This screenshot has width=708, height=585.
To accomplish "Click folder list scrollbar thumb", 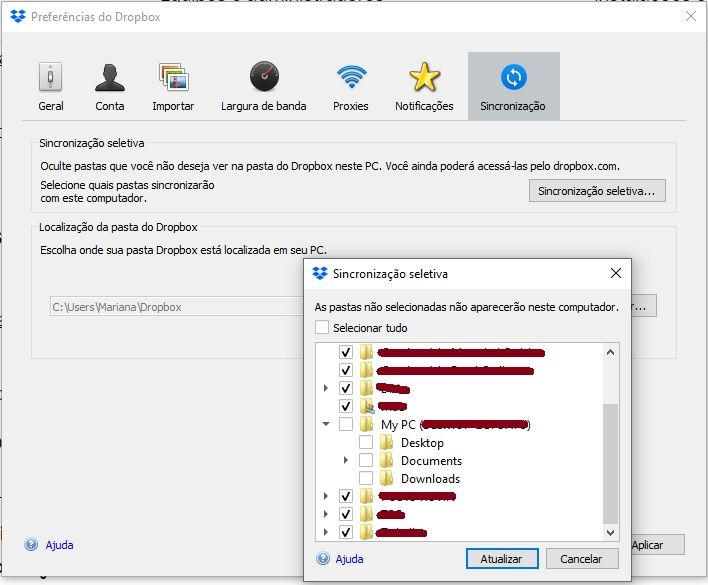I will [x=610, y=464].
